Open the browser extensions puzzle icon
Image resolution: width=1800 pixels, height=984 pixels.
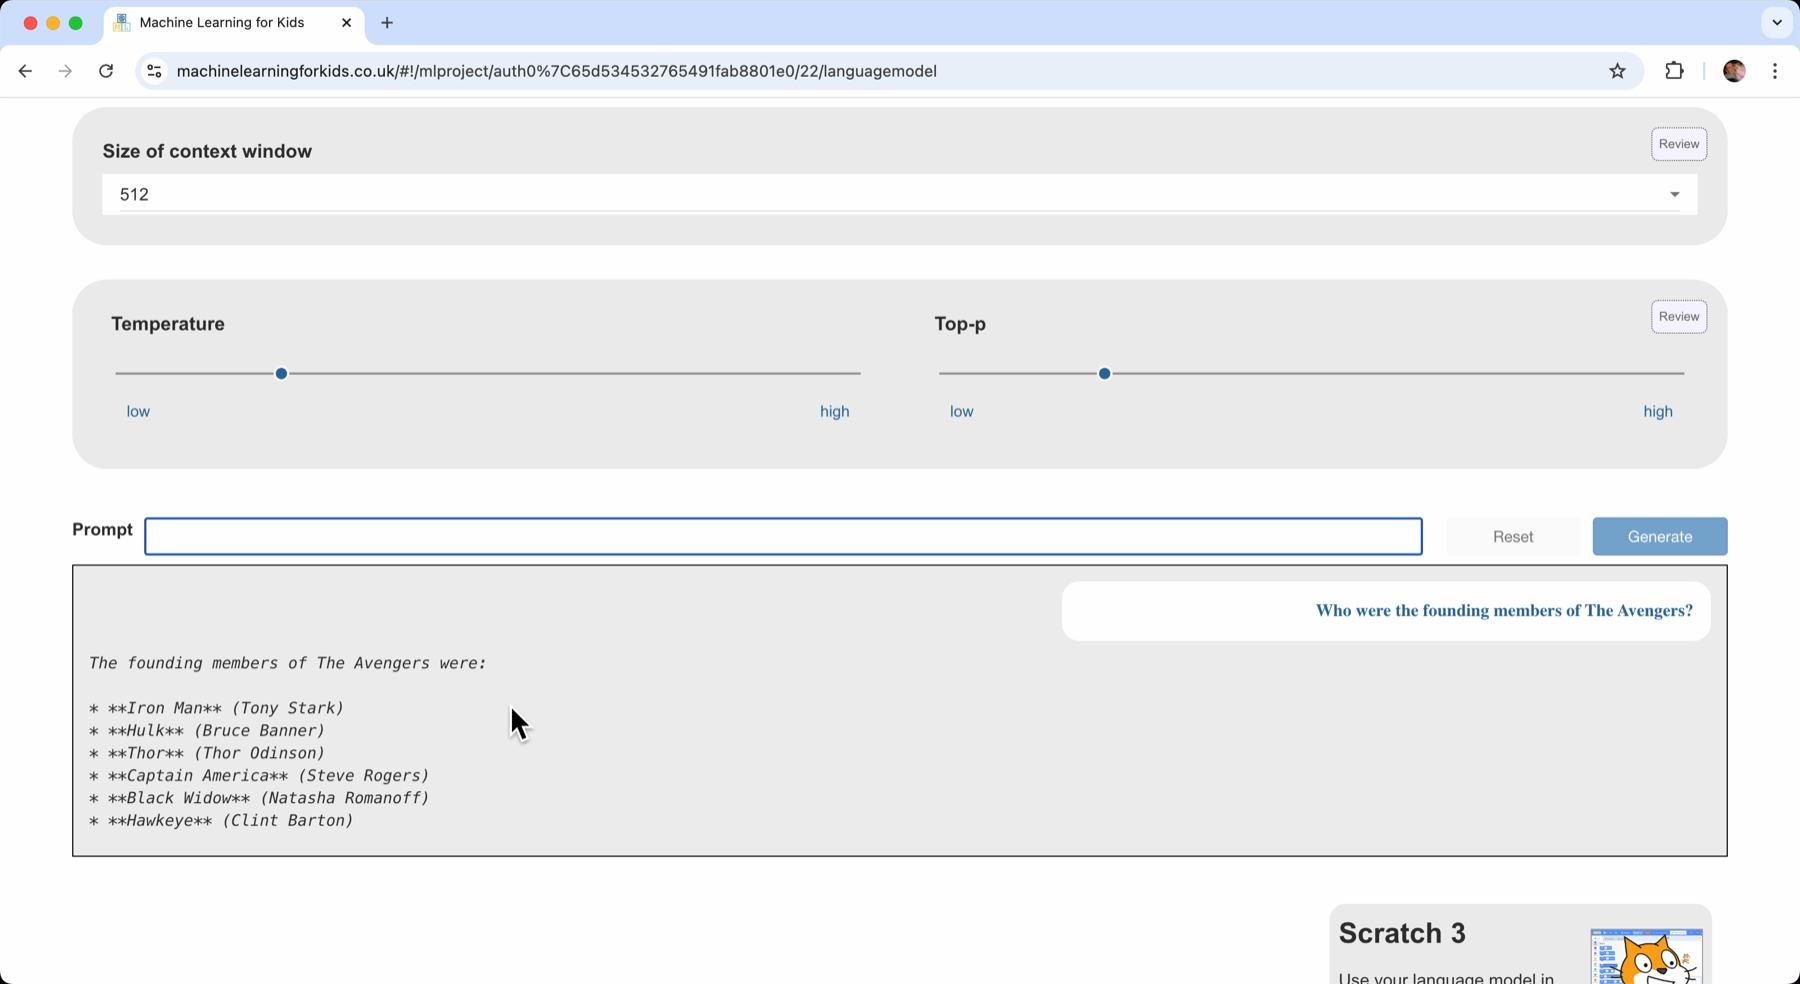(x=1674, y=71)
